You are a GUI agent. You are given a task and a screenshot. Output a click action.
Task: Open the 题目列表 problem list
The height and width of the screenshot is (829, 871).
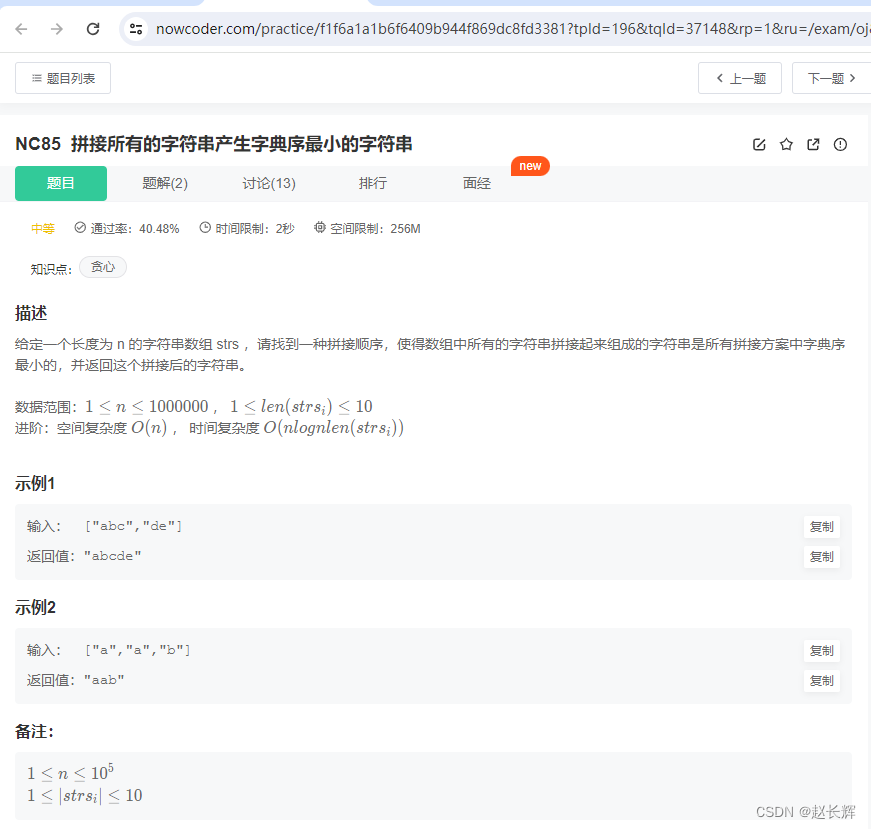click(x=63, y=78)
